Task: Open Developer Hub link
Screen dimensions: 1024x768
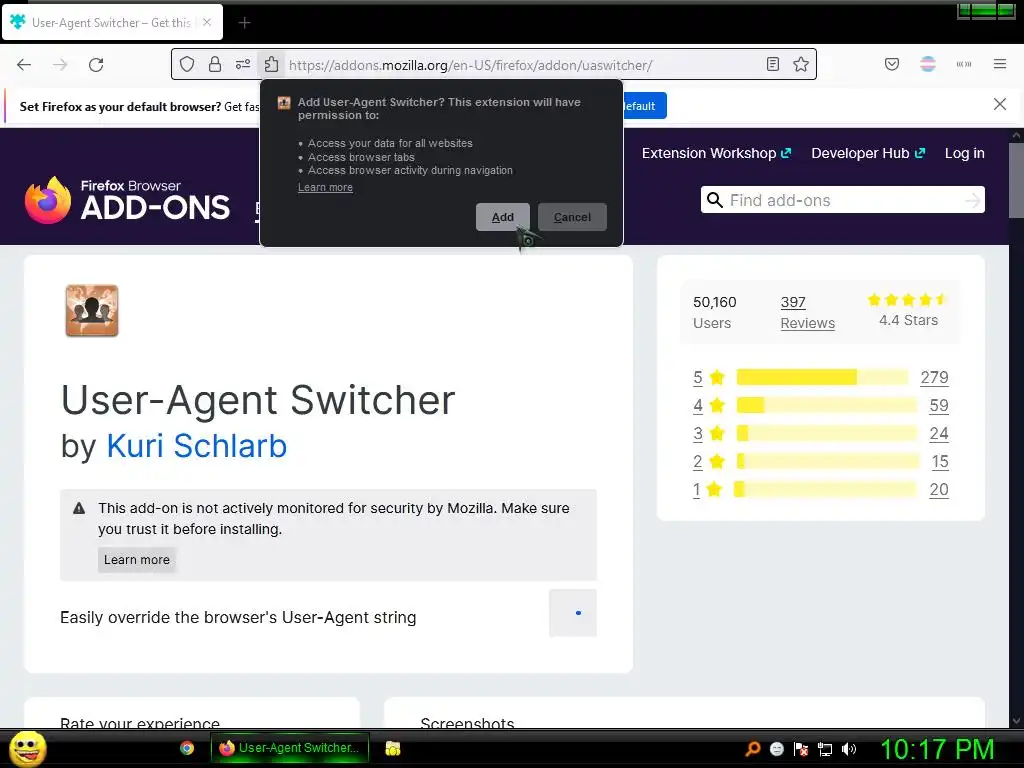Action: (x=868, y=153)
